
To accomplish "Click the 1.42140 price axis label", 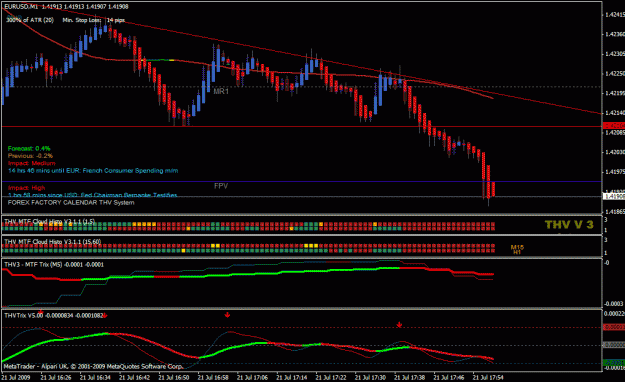I will [x=615, y=113].
